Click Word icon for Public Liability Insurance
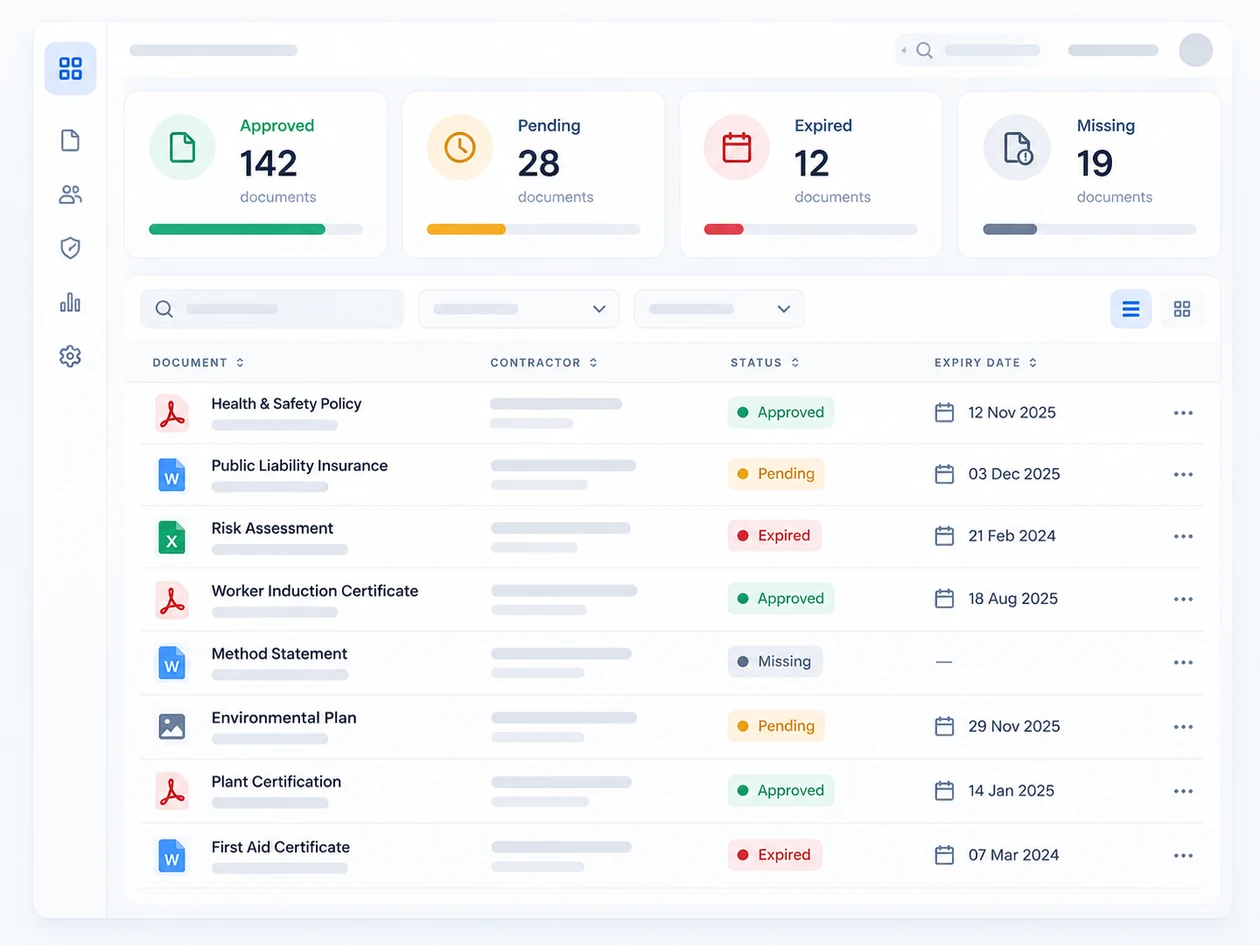 click(x=172, y=475)
